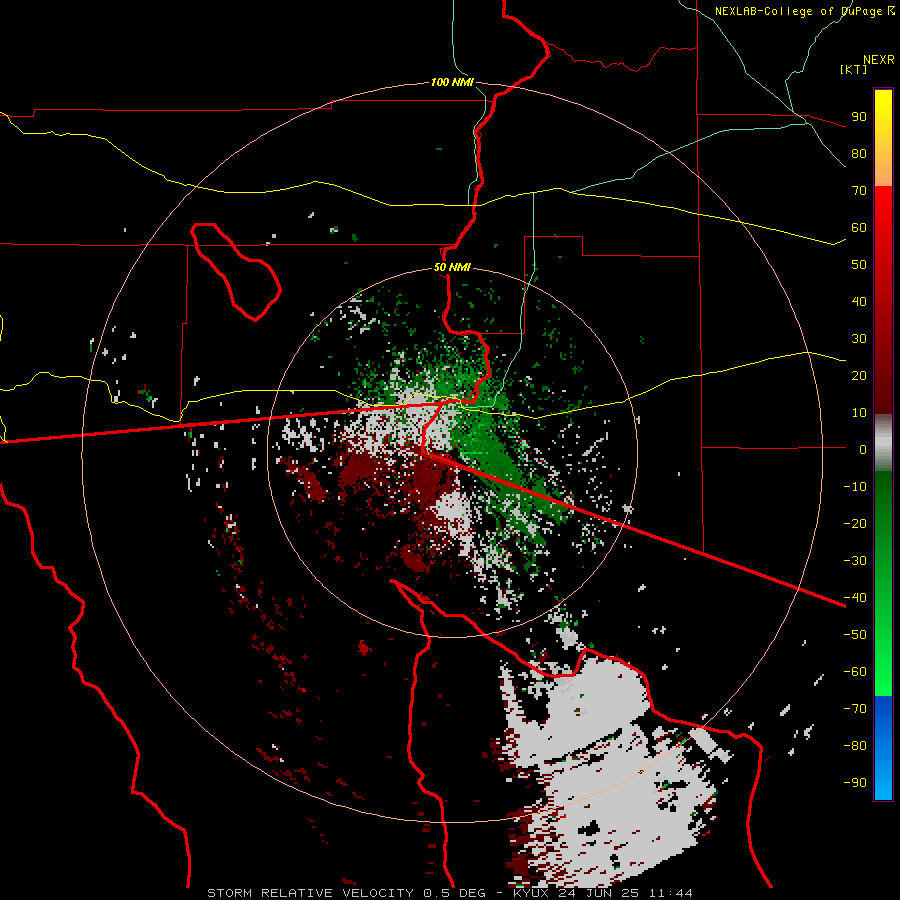
Task: Click the 20 value on the velocity scale
Action: 859,375
